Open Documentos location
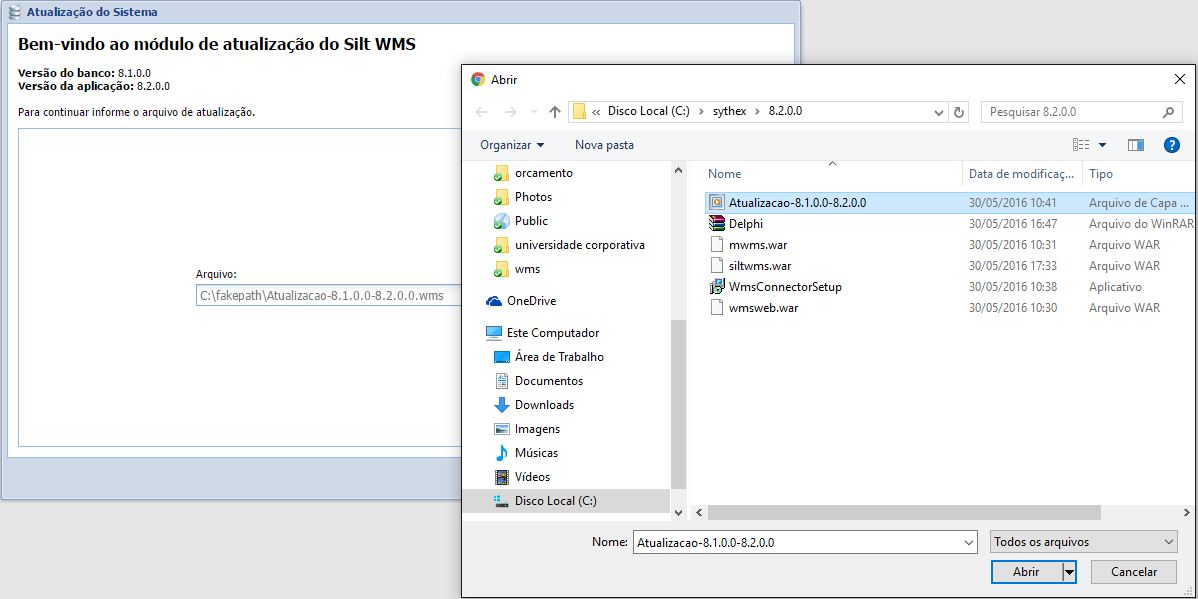Image resolution: width=1198 pixels, height=599 pixels. pyautogui.click(x=539, y=380)
